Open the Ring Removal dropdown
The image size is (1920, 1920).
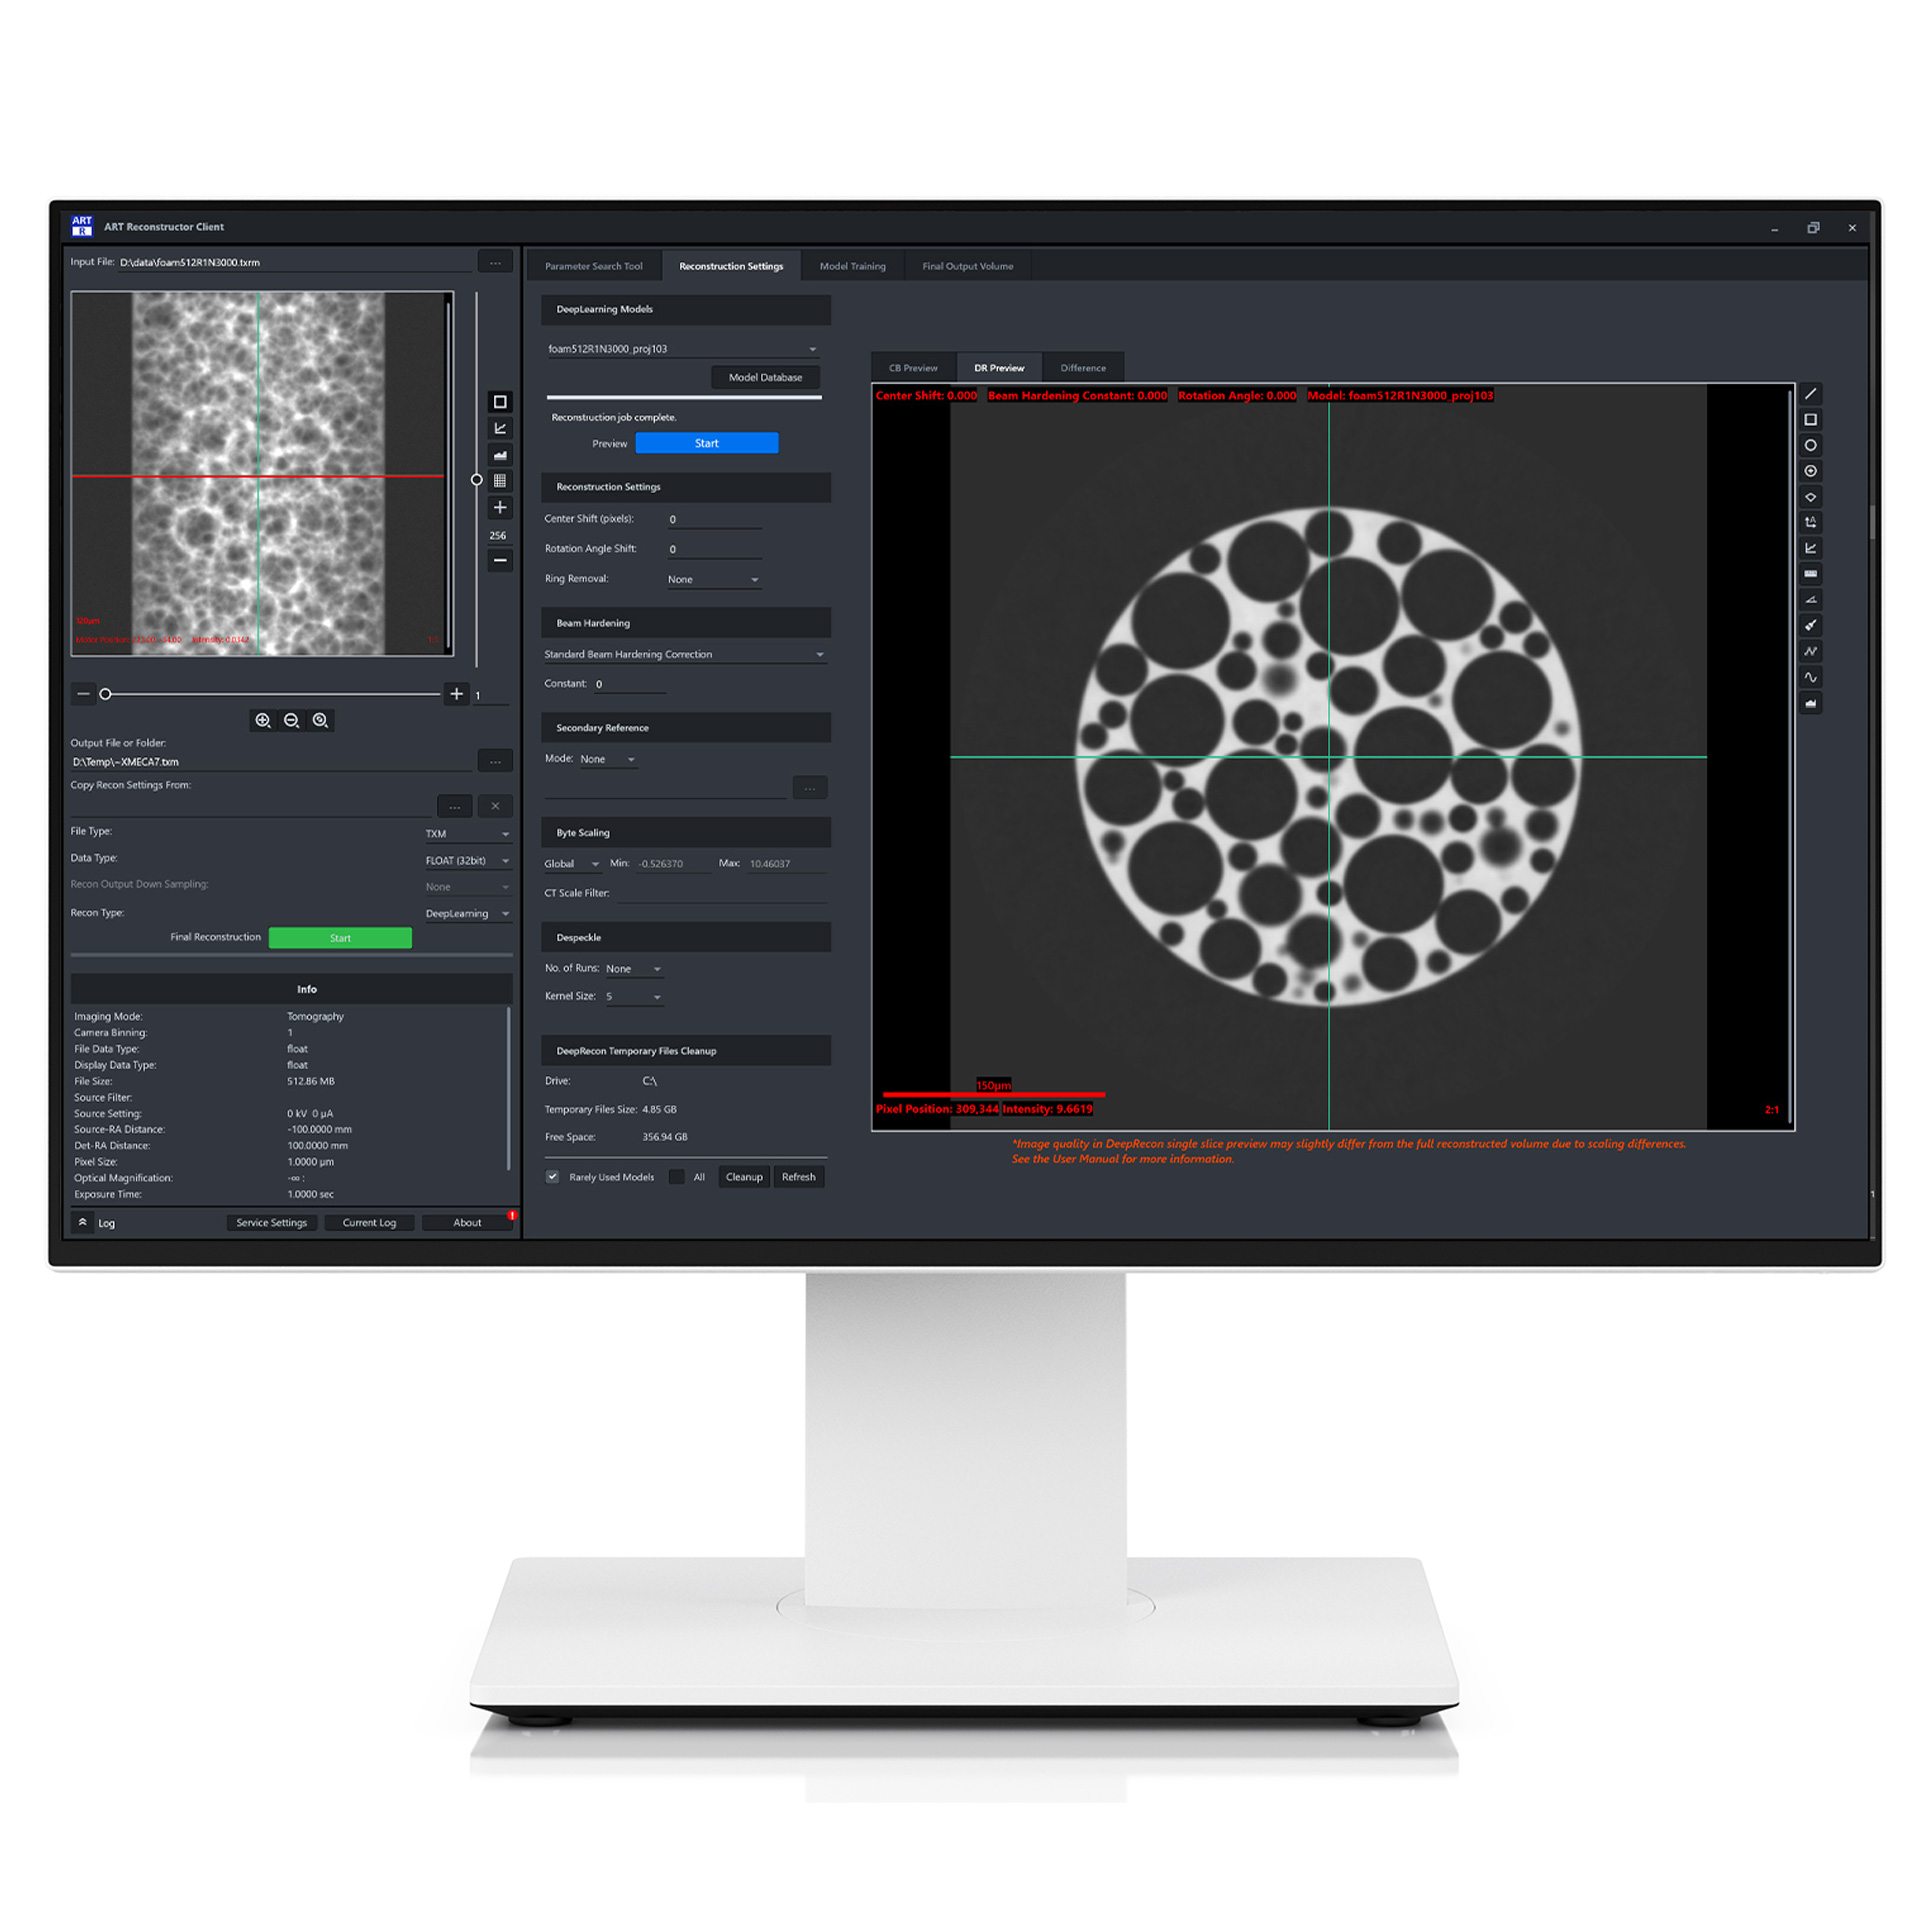pyautogui.click(x=714, y=579)
